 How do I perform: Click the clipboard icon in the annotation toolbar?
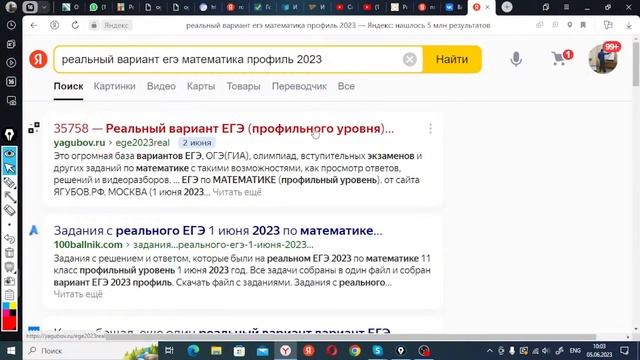coord(9,294)
